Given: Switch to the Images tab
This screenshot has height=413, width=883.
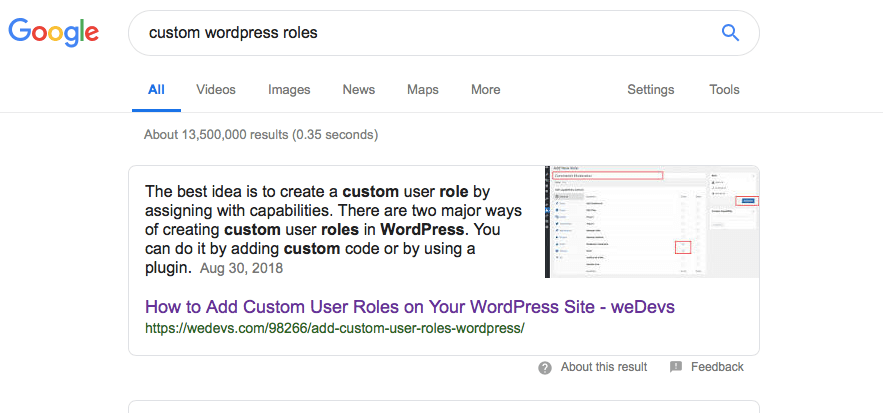Looking at the screenshot, I should [x=289, y=90].
